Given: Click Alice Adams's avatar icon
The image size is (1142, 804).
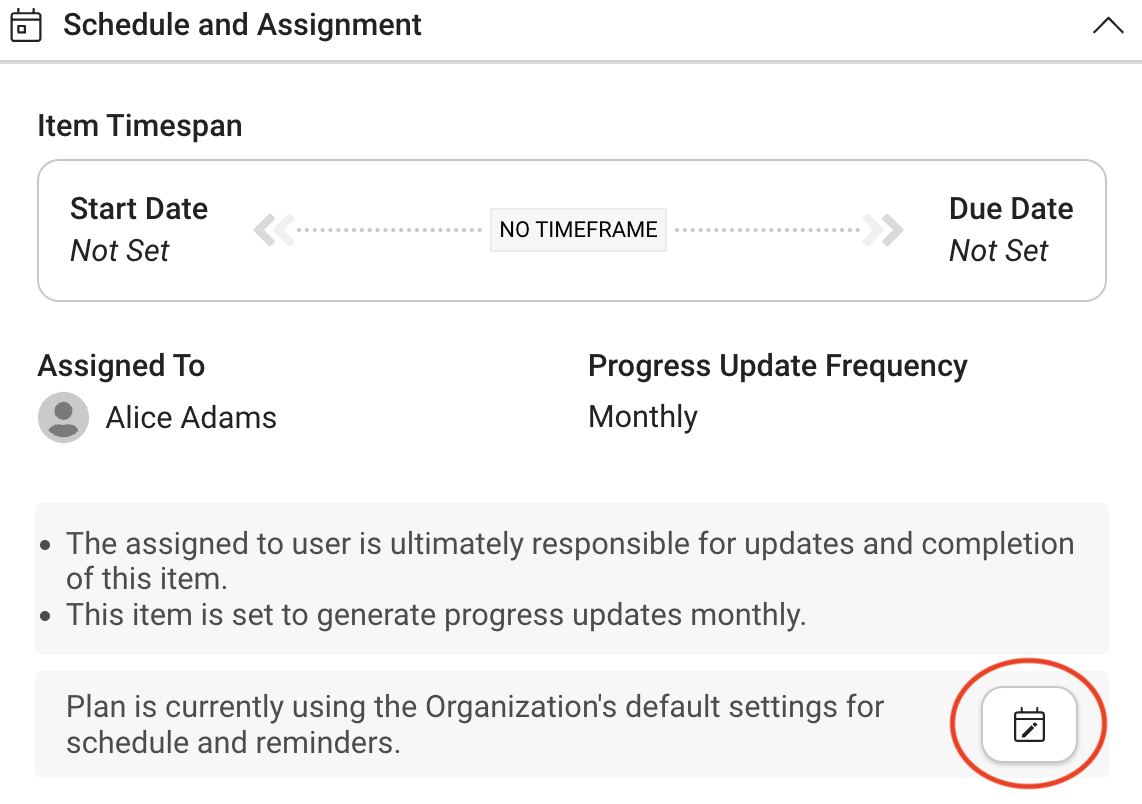Looking at the screenshot, I should (x=62, y=417).
